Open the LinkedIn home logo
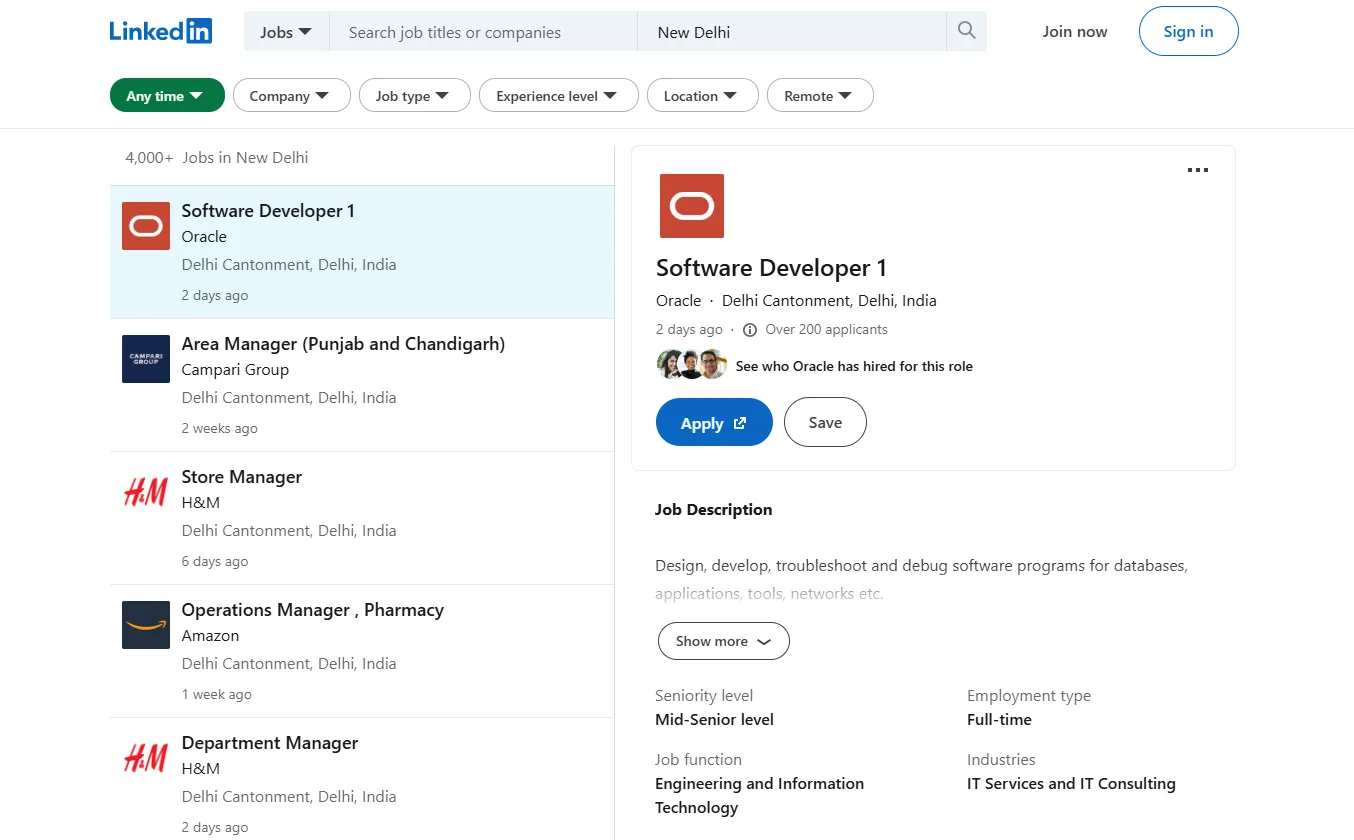The width and height of the screenshot is (1354, 840). pyautogui.click(x=161, y=31)
